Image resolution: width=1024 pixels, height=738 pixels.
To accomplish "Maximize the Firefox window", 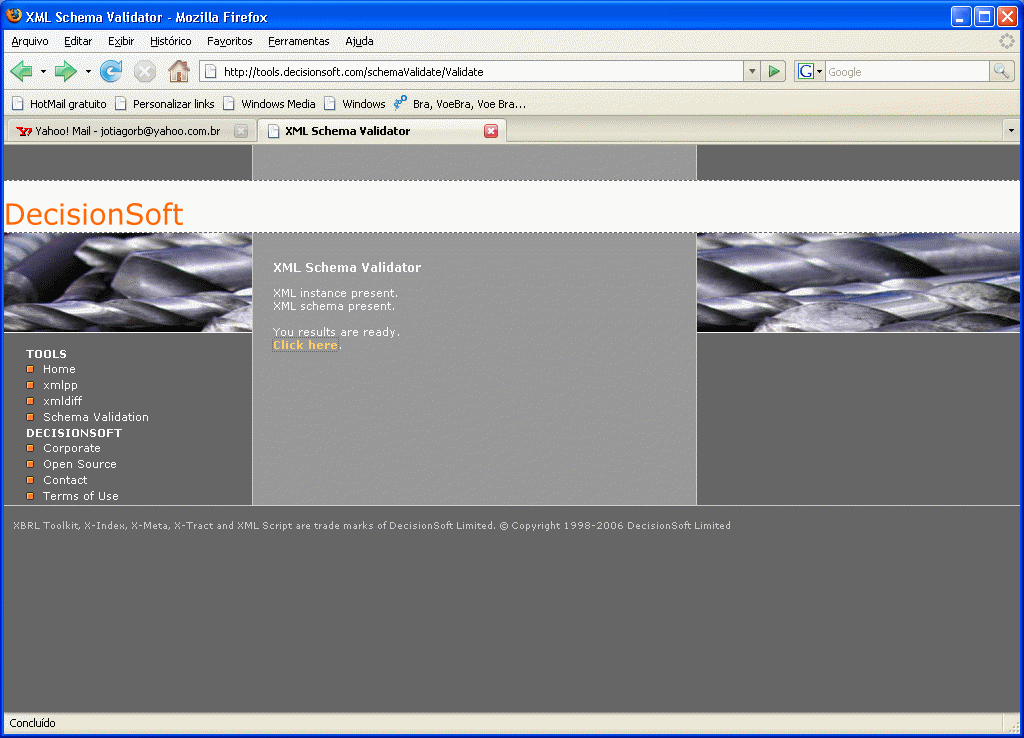I will pos(984,16).
